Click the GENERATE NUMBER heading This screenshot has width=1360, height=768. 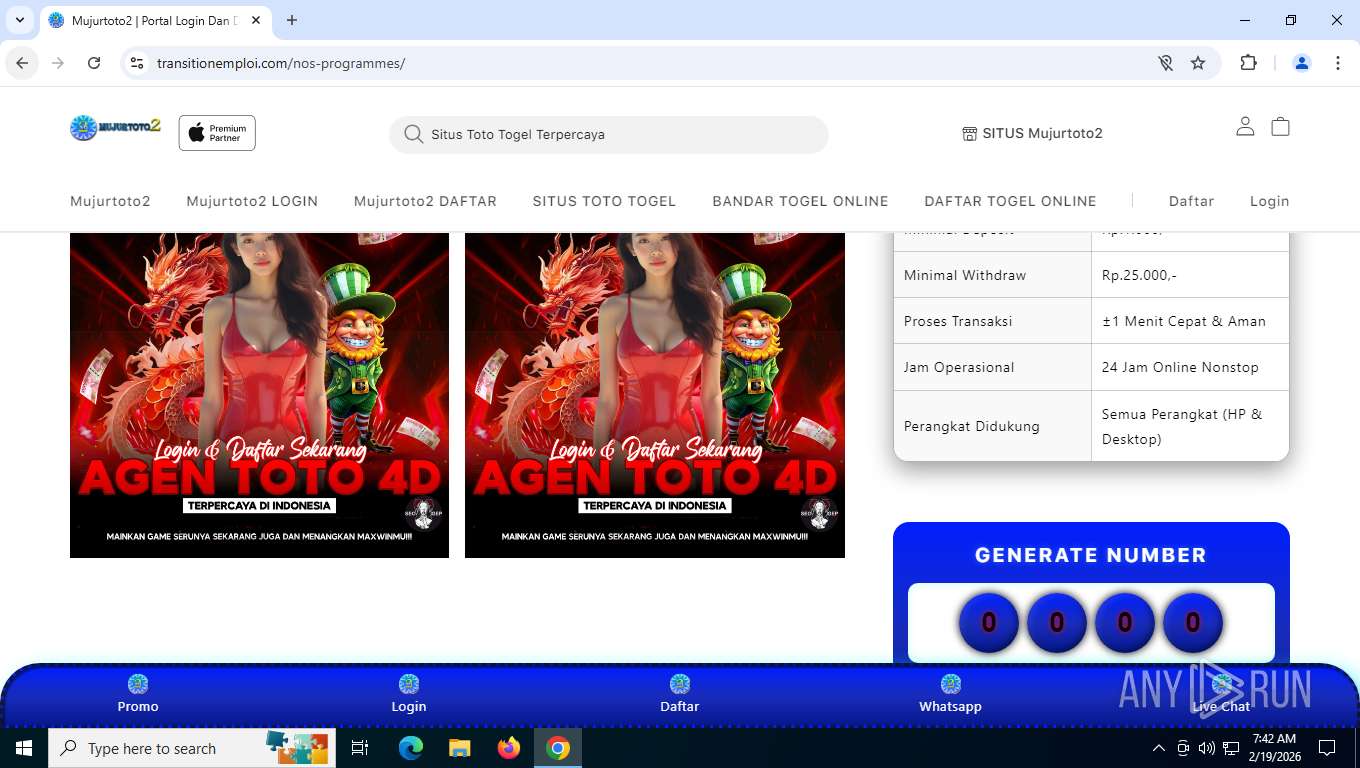click(1091, 555)
